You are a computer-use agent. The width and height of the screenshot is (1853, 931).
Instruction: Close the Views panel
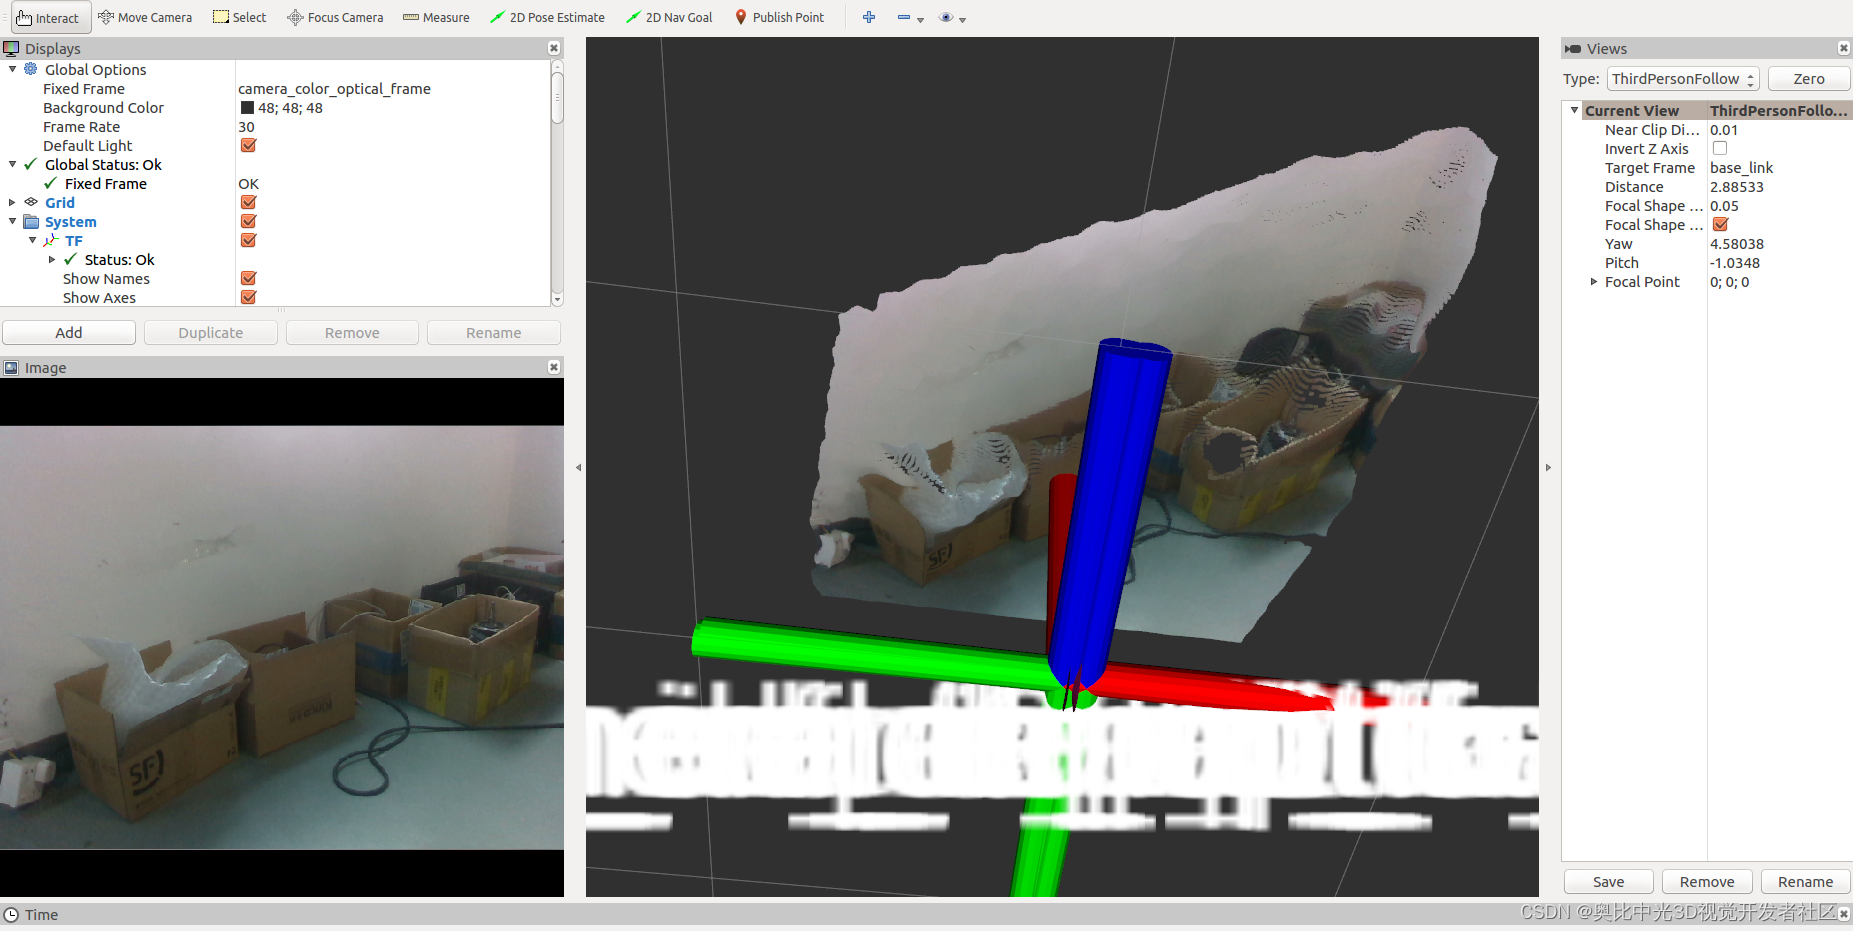[1844, 49]
